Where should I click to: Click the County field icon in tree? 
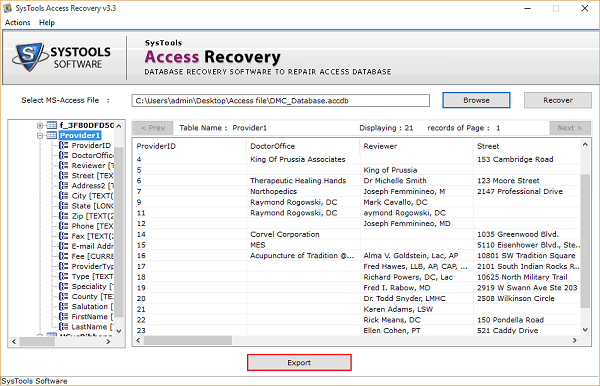click(64, 296)
